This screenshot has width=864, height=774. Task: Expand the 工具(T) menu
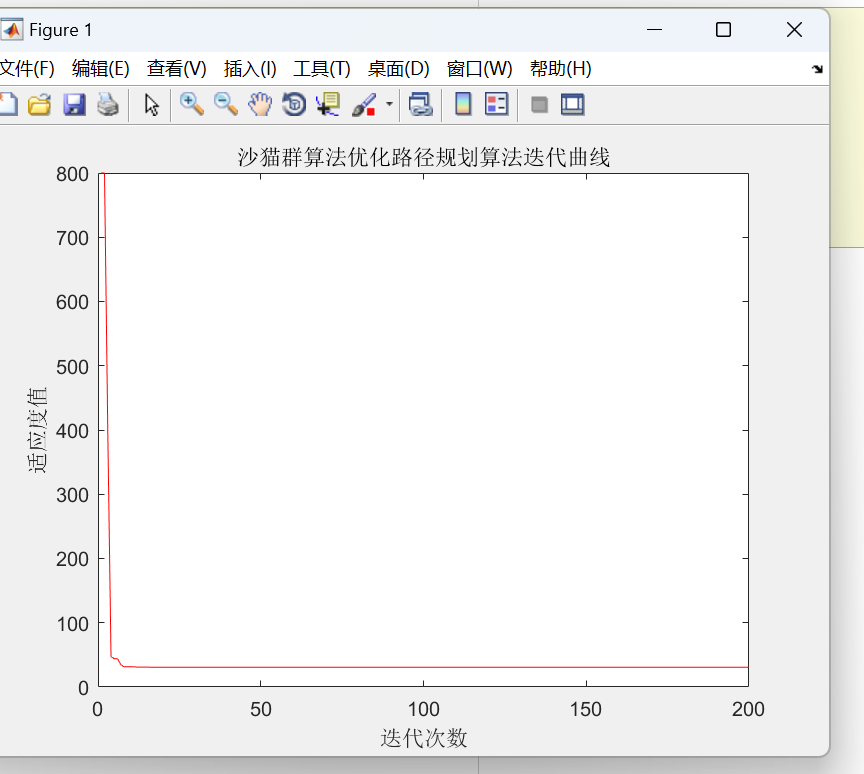[x=321, y=69]
